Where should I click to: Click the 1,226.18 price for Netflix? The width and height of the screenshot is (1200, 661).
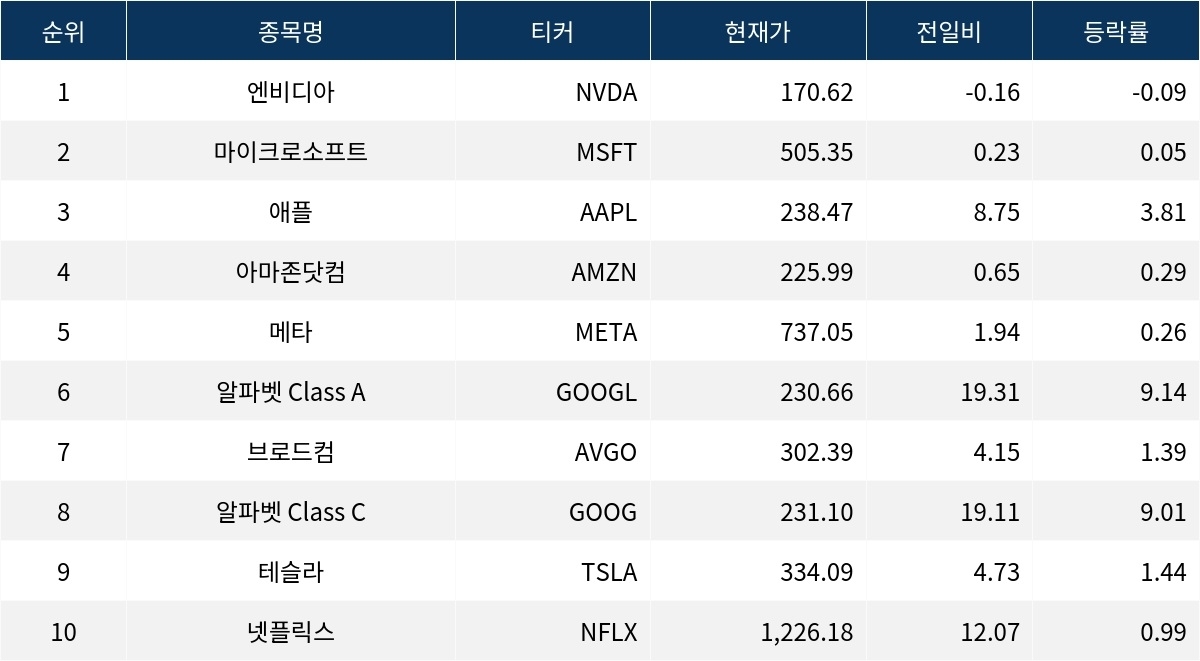[806, 632]
